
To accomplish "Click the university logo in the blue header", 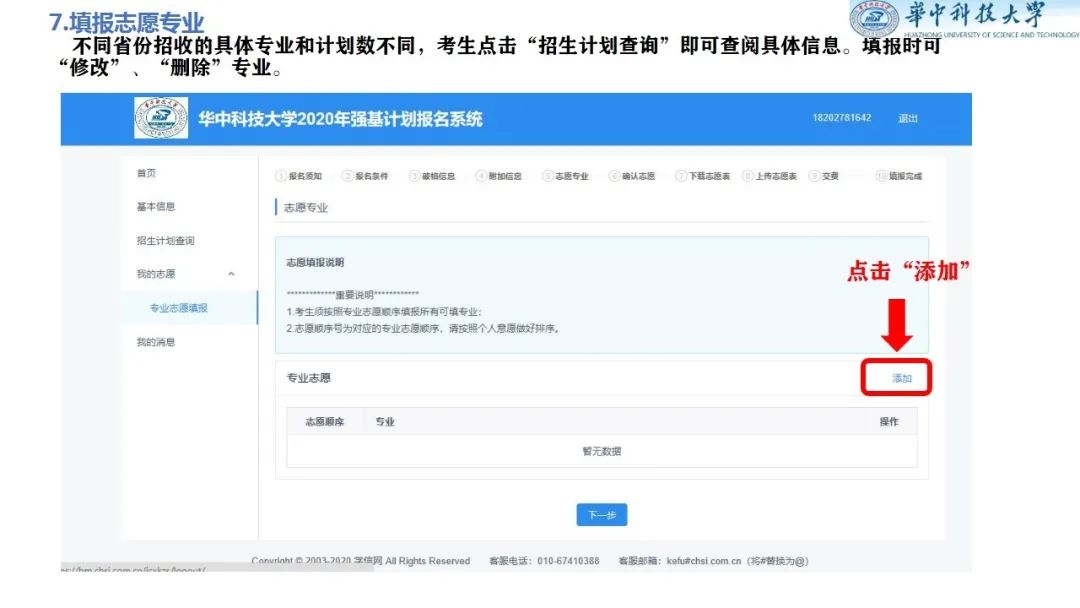I will coord(161,118).
